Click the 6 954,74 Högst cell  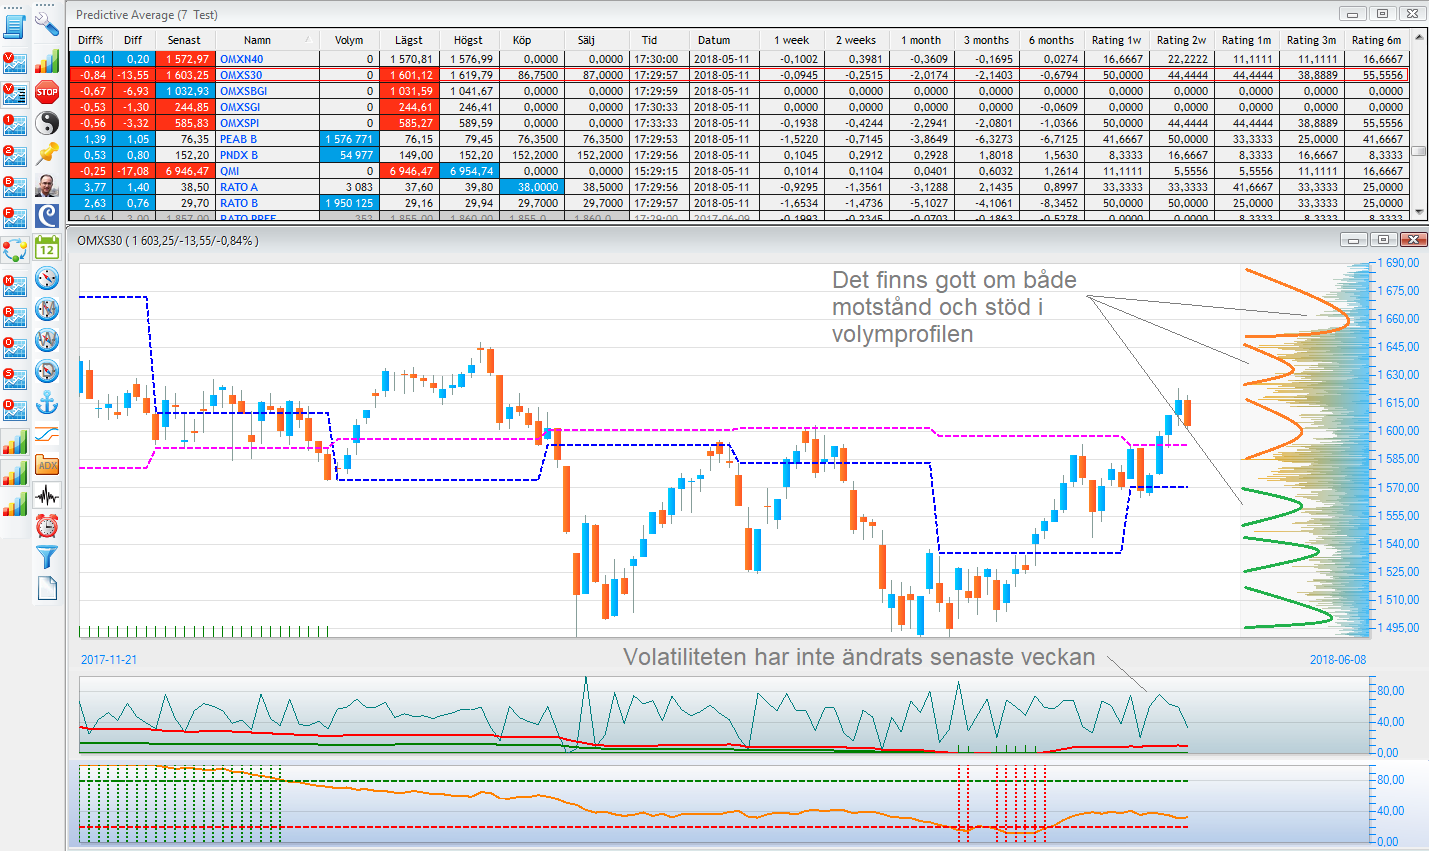click(x=467, y=171)
